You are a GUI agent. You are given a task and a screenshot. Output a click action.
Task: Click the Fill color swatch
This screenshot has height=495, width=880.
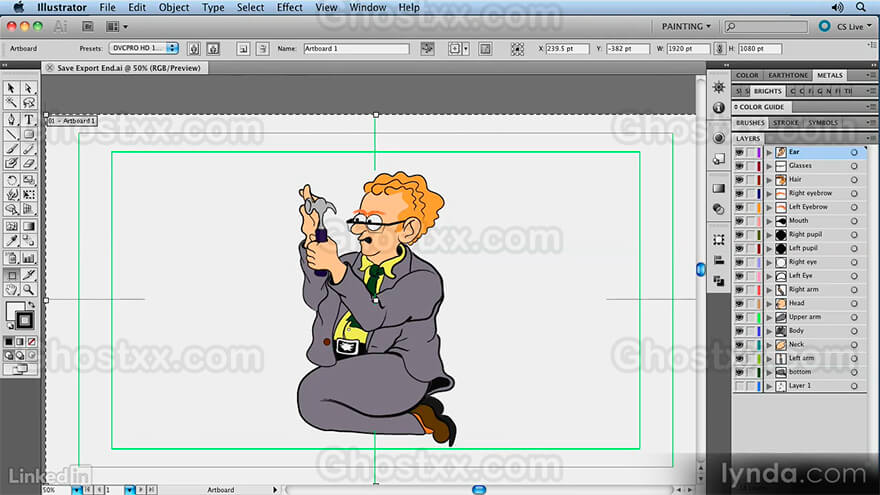coord(15,310)
